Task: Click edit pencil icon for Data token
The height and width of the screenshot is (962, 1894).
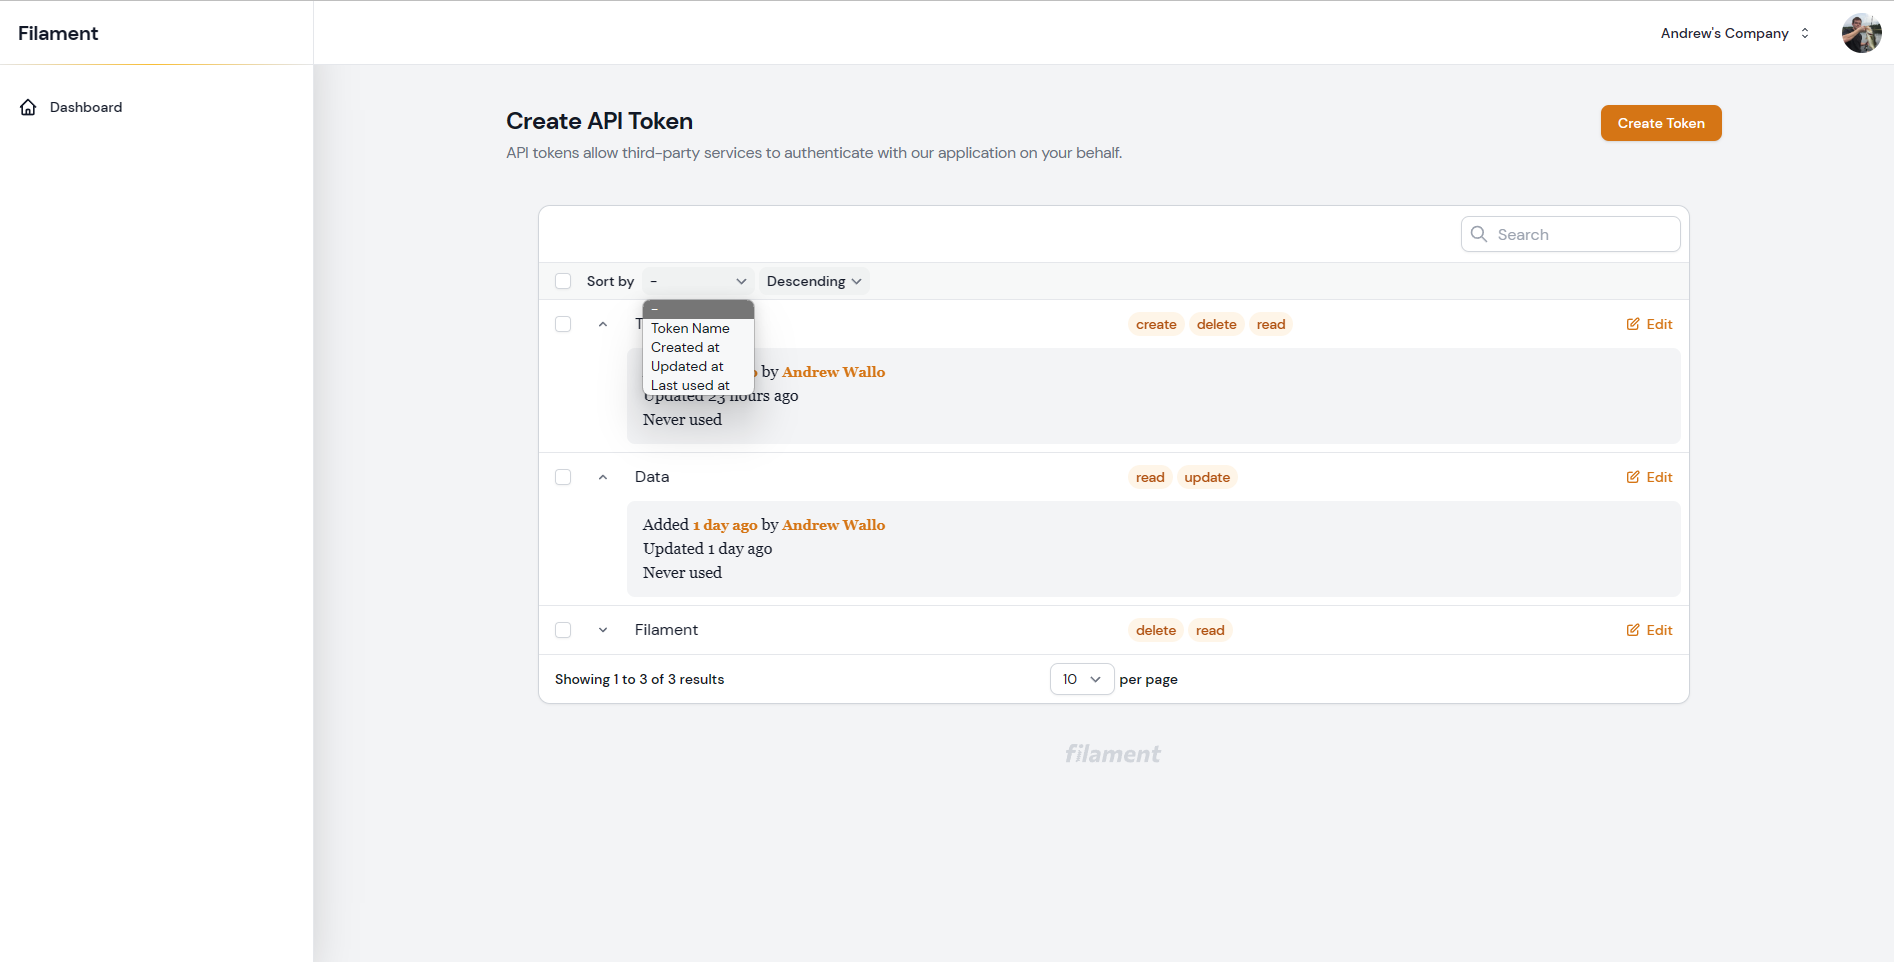Action: click(1633, 477)
